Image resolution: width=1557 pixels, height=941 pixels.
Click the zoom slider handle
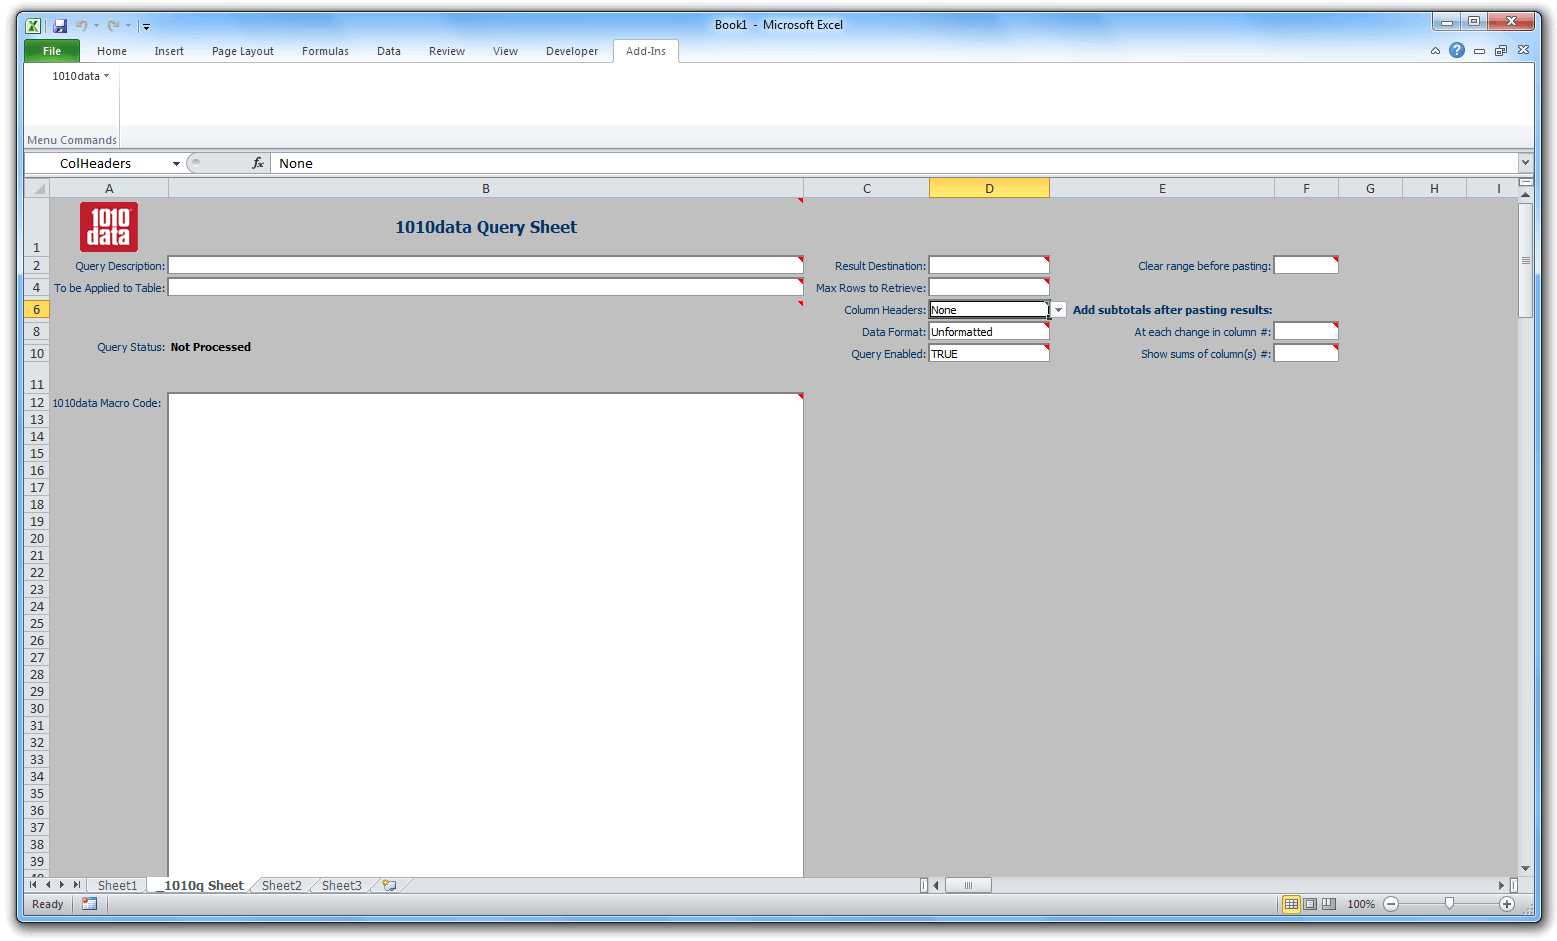point(1449,904)
